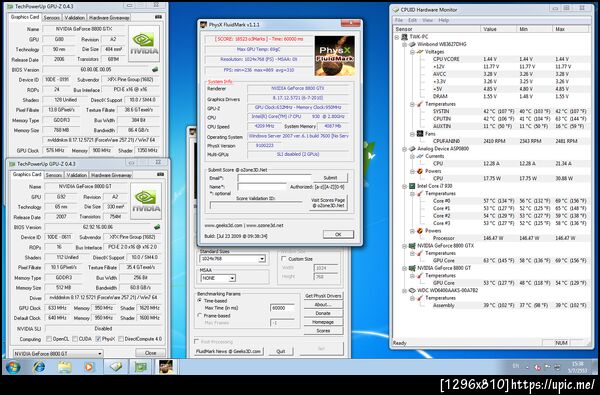This screenshot has height=395, width=600.
Task: Click the Donate button
Action: [x=323, y=313]
